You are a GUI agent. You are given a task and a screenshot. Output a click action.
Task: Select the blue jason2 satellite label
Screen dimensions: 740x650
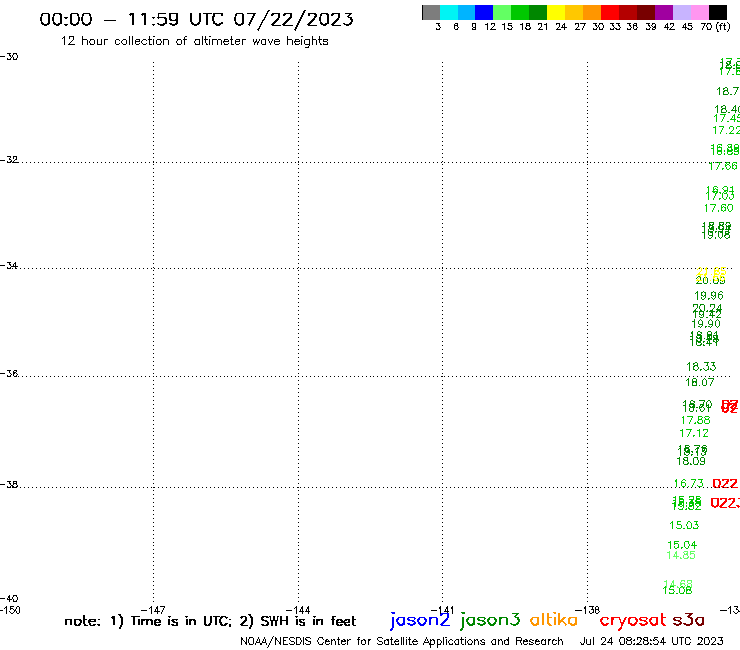click(420, 620)
